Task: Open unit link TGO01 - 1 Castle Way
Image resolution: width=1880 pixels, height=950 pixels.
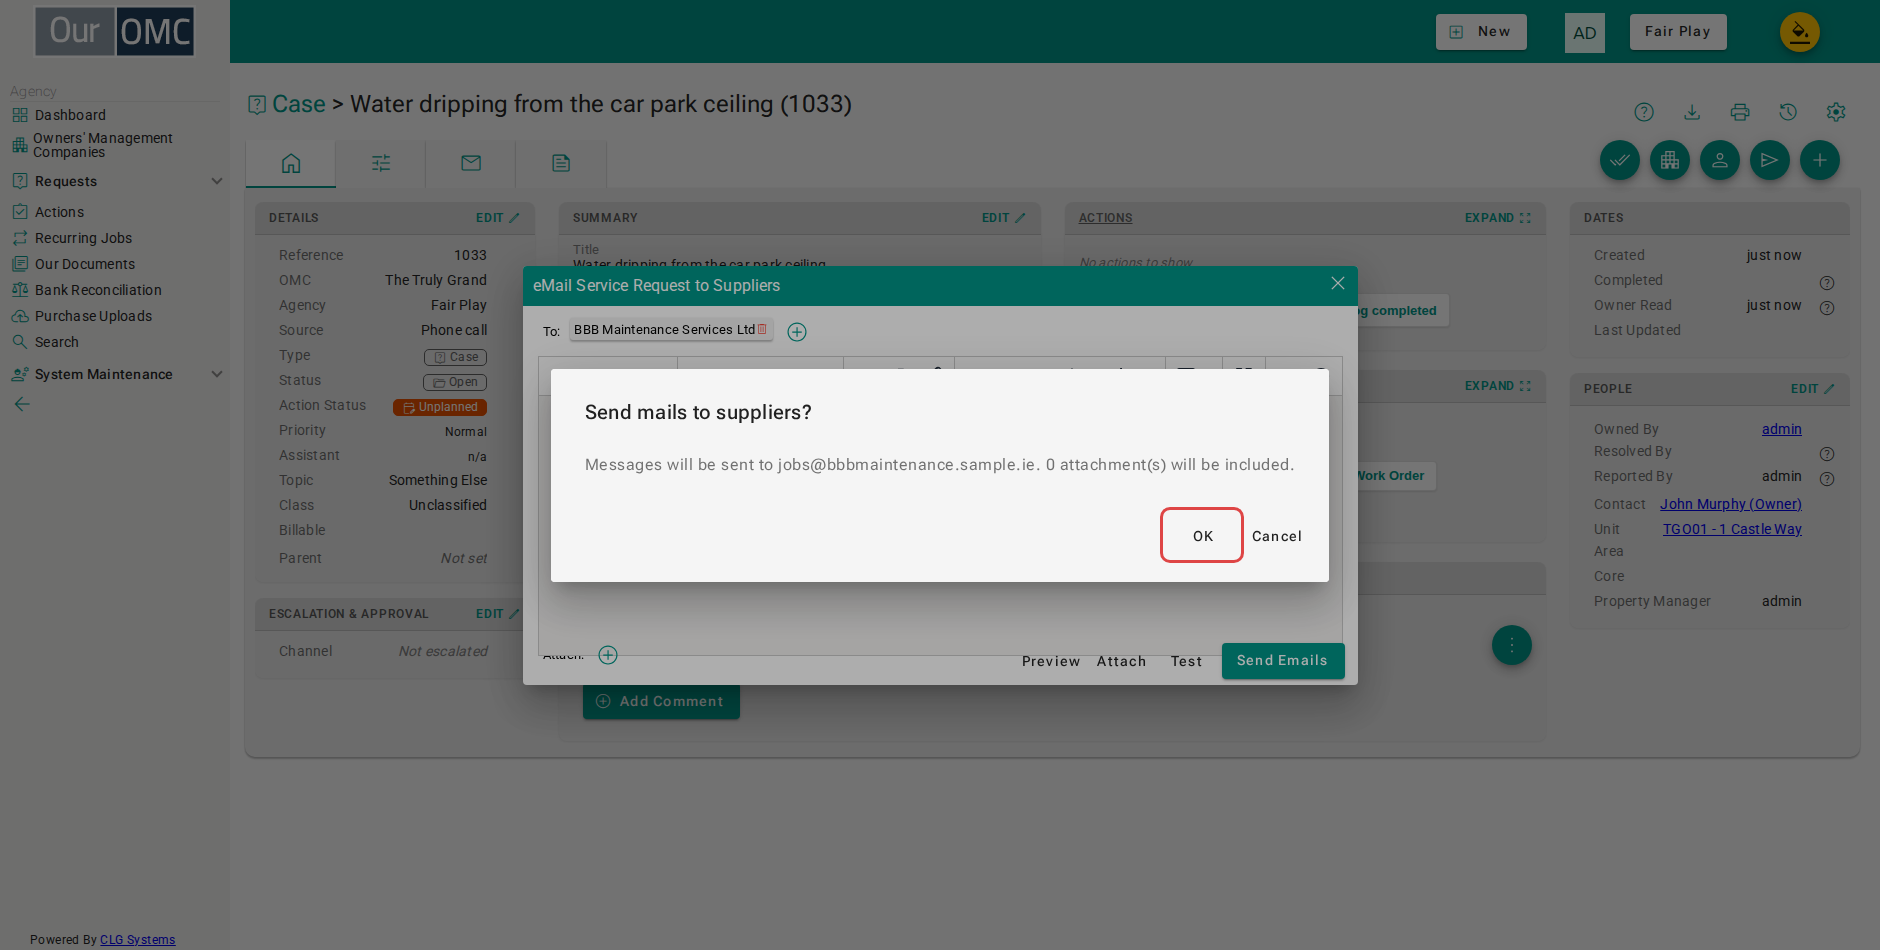Action: tap(1732, 529)
